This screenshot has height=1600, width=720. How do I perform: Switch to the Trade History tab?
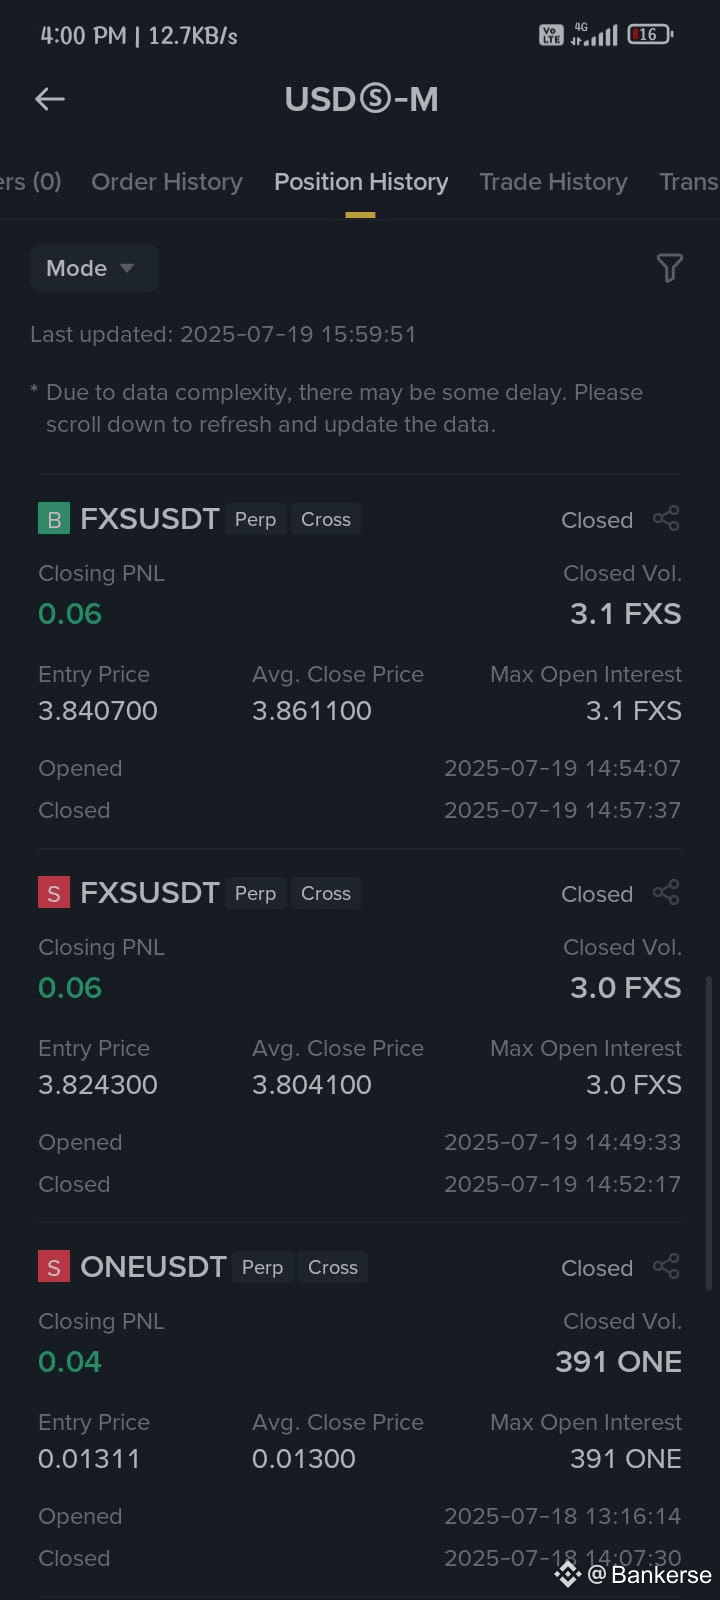click(553, 182)
